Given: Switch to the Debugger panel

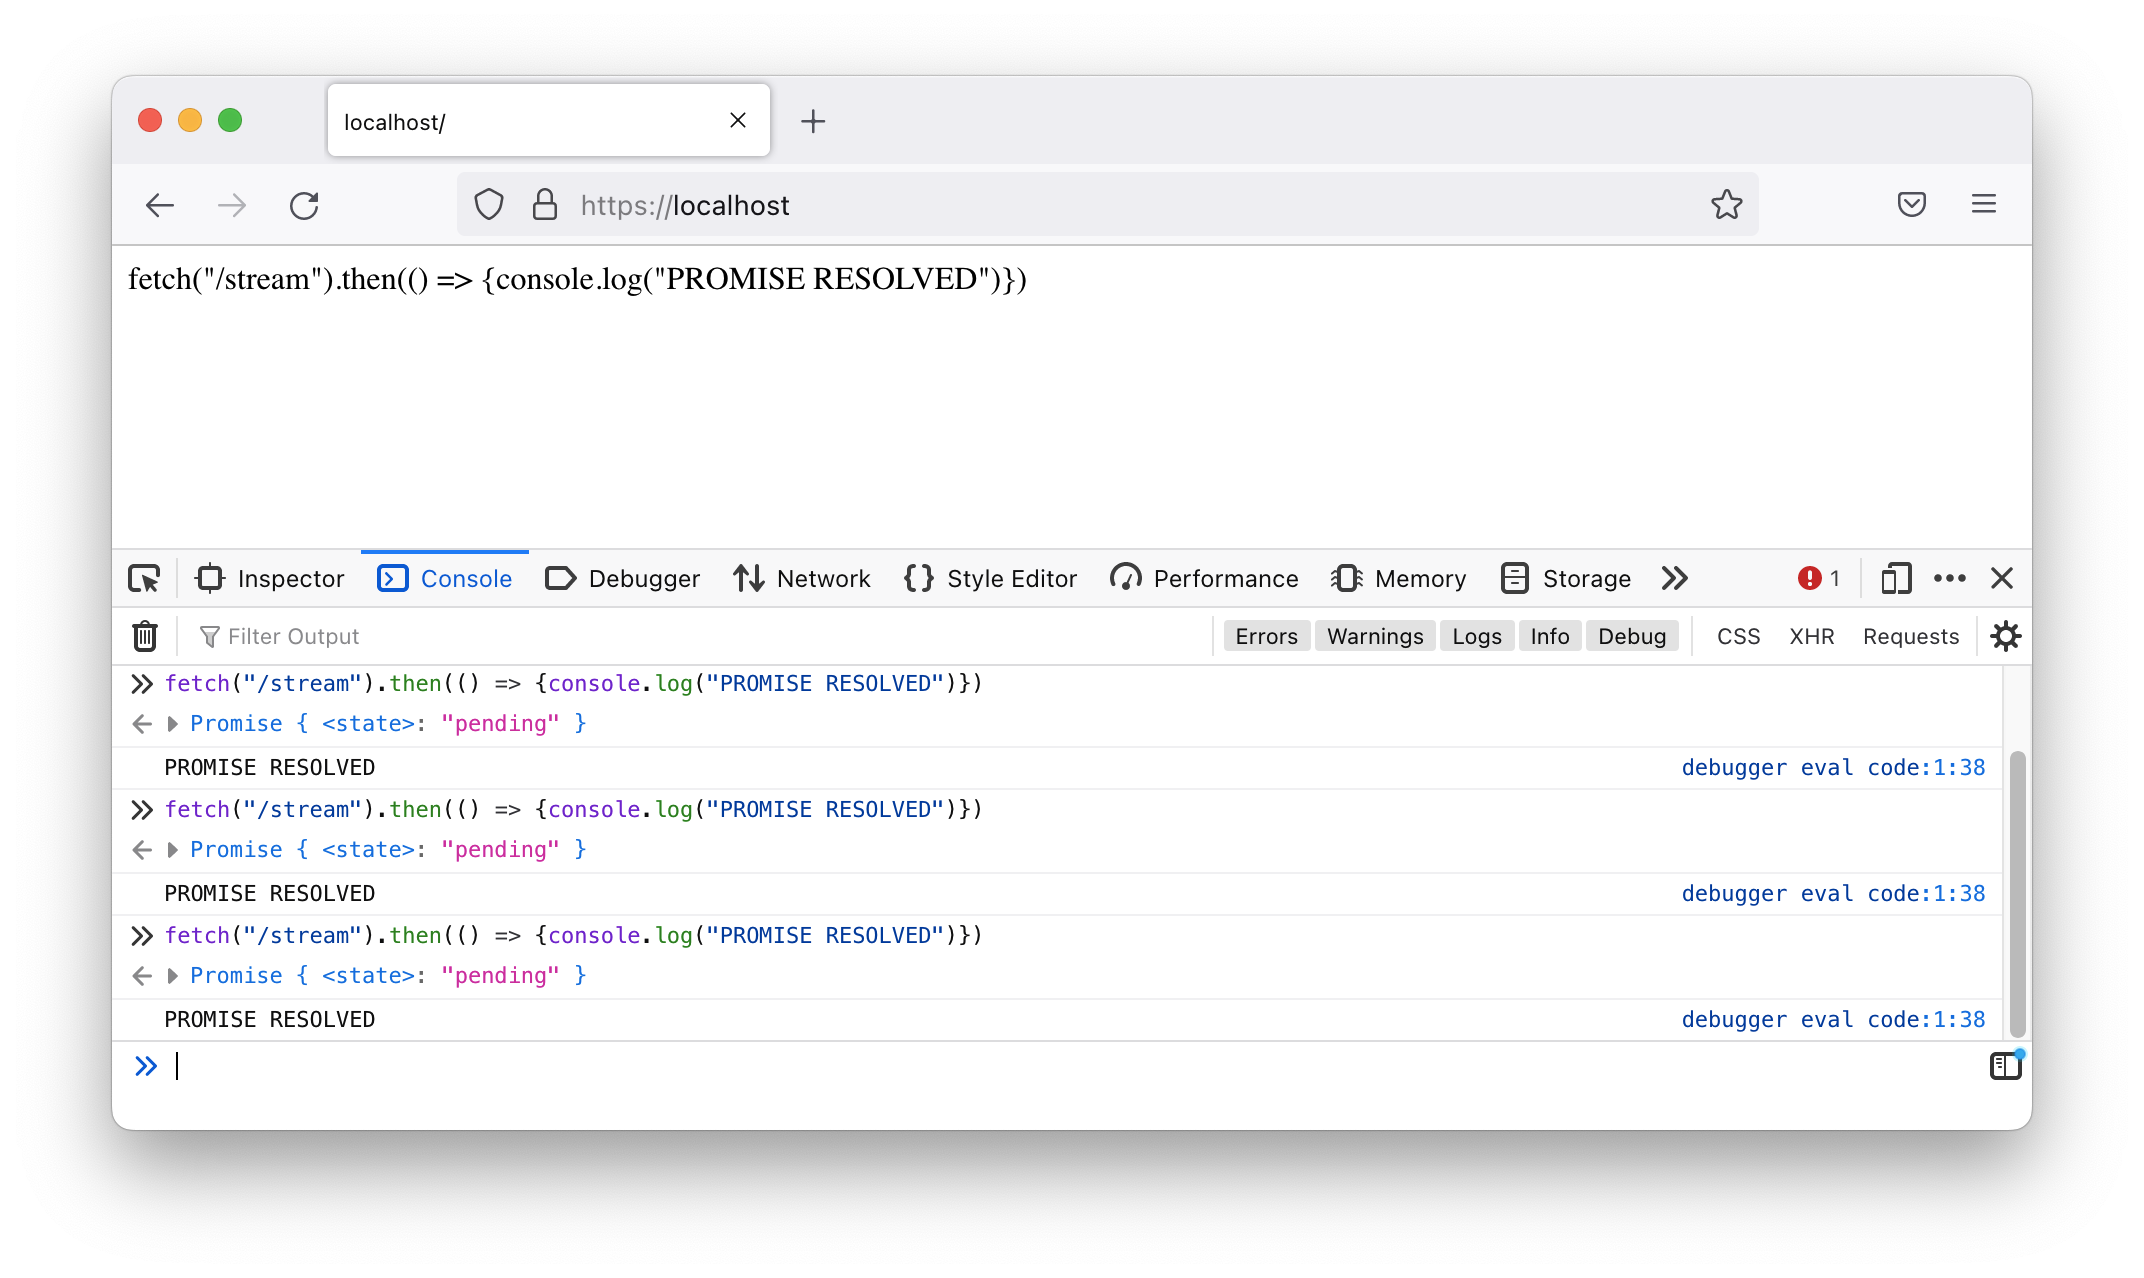Looking at the screenshot, I should [622, 578].
